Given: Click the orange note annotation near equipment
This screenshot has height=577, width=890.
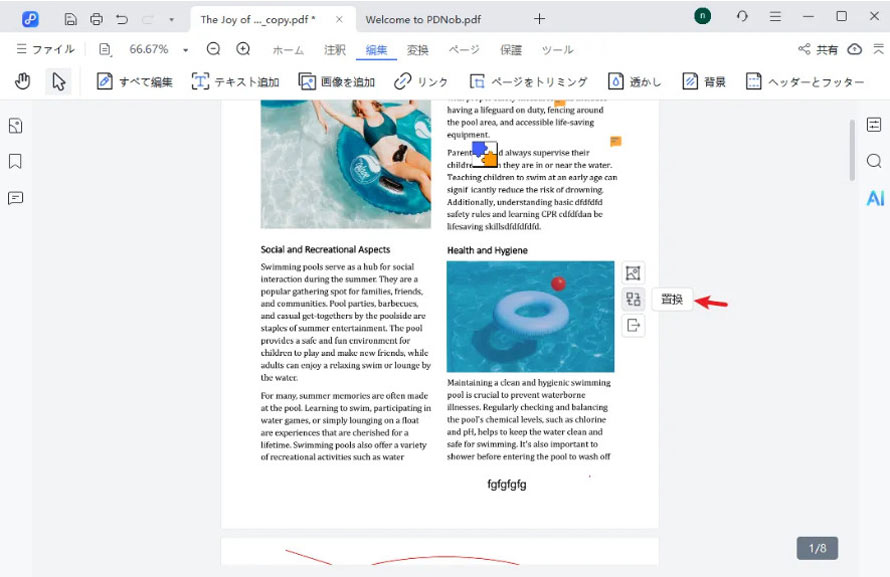Looking at the screenshot, I should tap(615, 141).
